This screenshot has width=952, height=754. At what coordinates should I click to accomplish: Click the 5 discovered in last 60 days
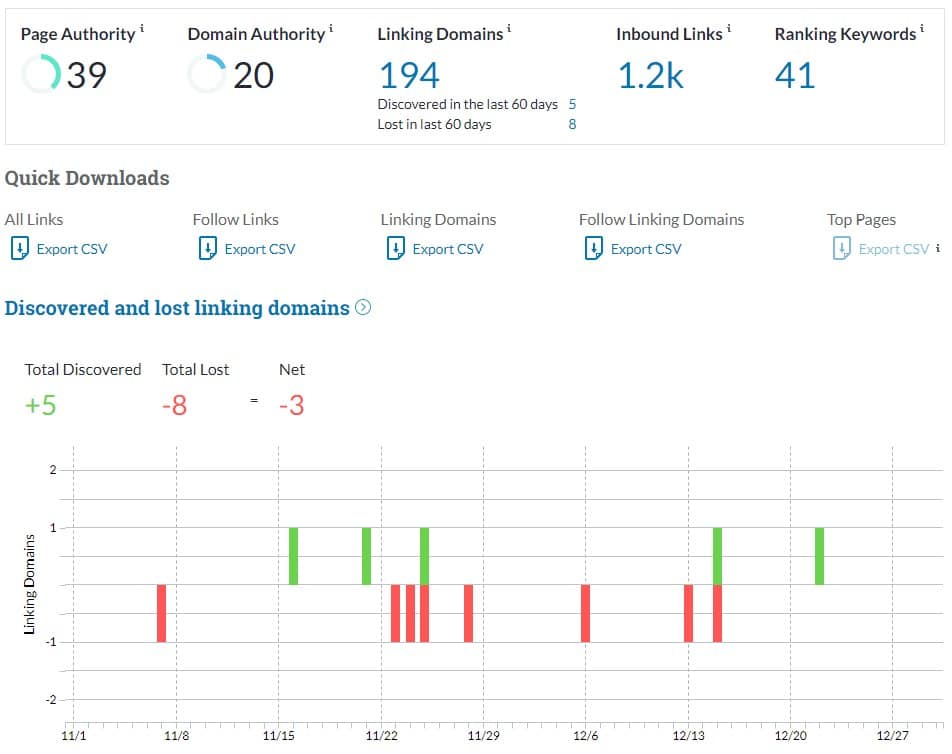(x=572, y=104)
